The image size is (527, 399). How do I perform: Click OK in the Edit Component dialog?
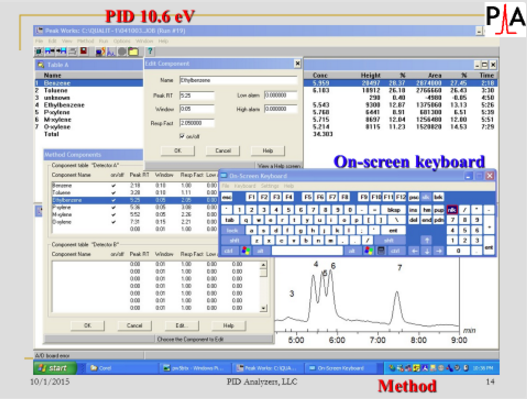click(x=178, y=151)
